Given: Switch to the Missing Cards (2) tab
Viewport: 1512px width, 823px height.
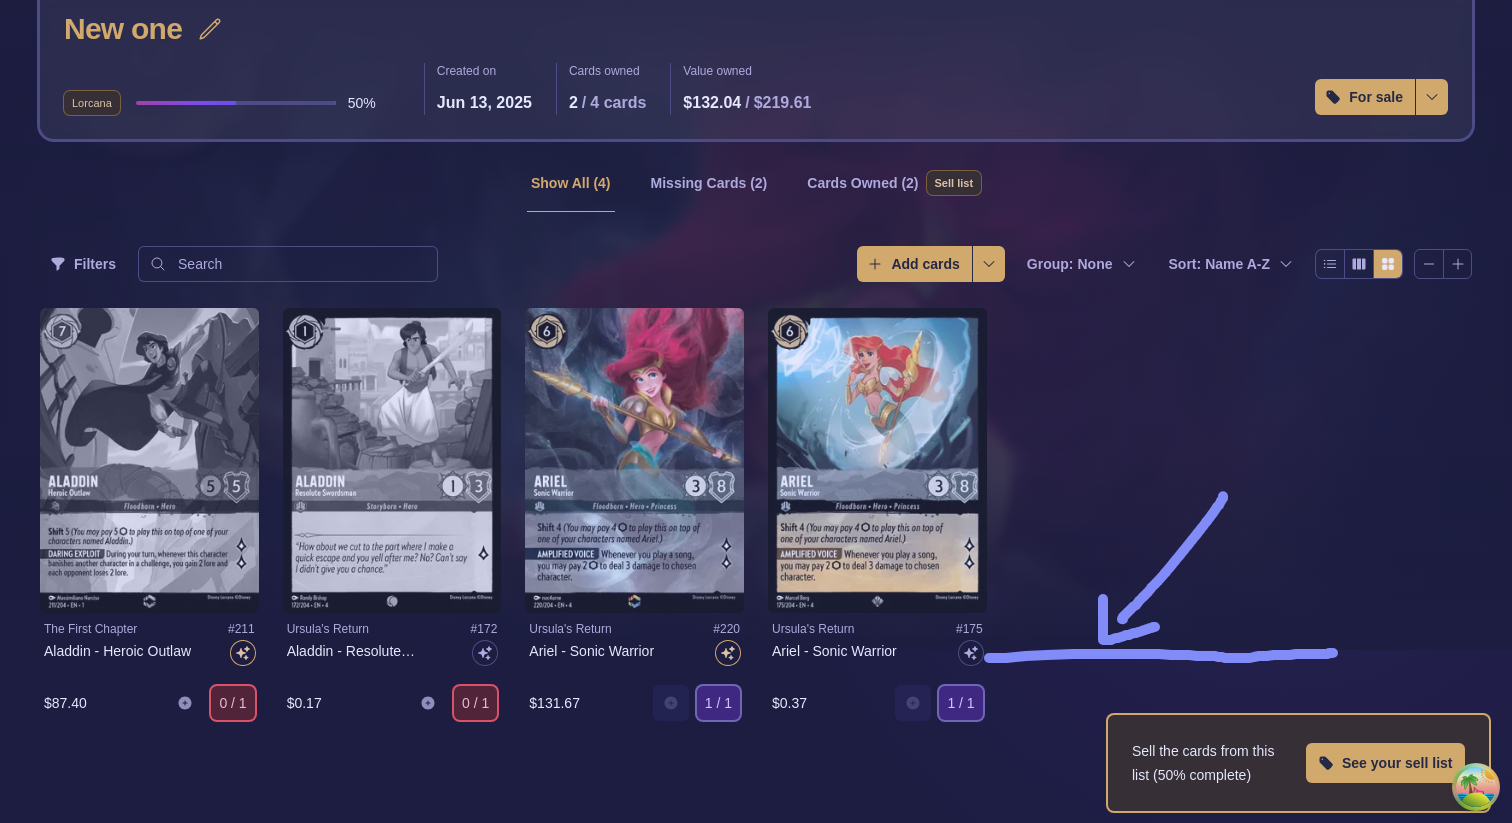Looking at the screenshot, I should point(709,183).
